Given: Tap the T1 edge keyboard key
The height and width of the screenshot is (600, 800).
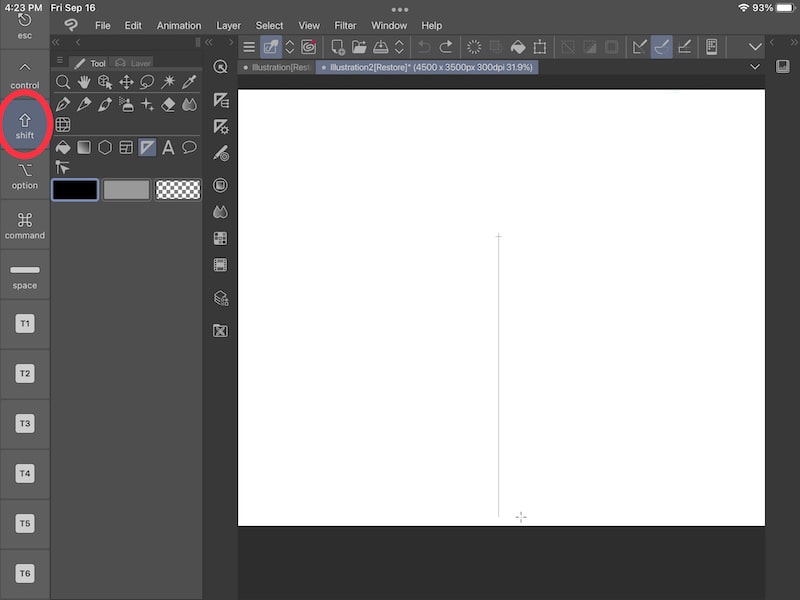Looking at the screenshot, I should 24,323.
